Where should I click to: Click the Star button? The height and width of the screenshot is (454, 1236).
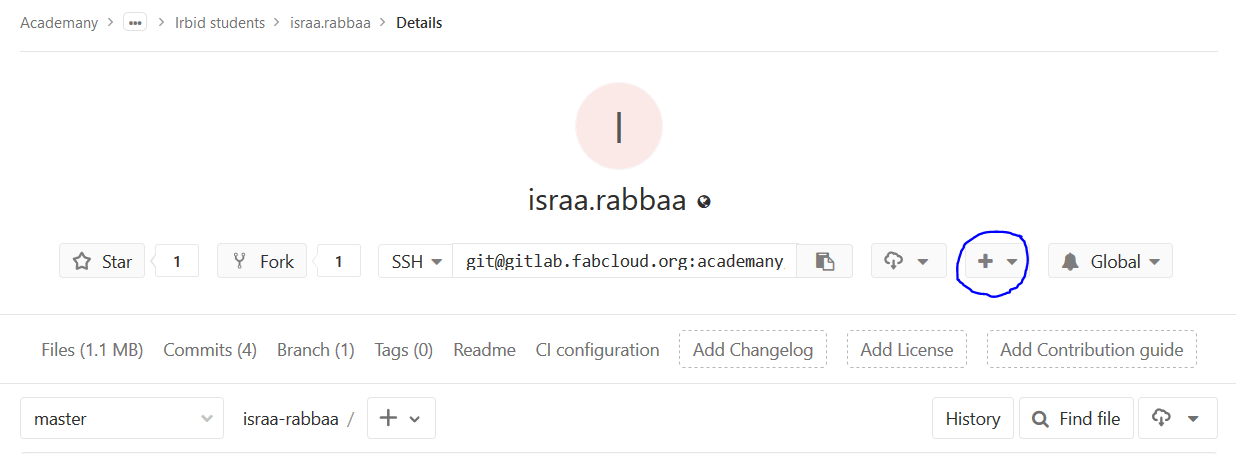(x=102, y=261)
